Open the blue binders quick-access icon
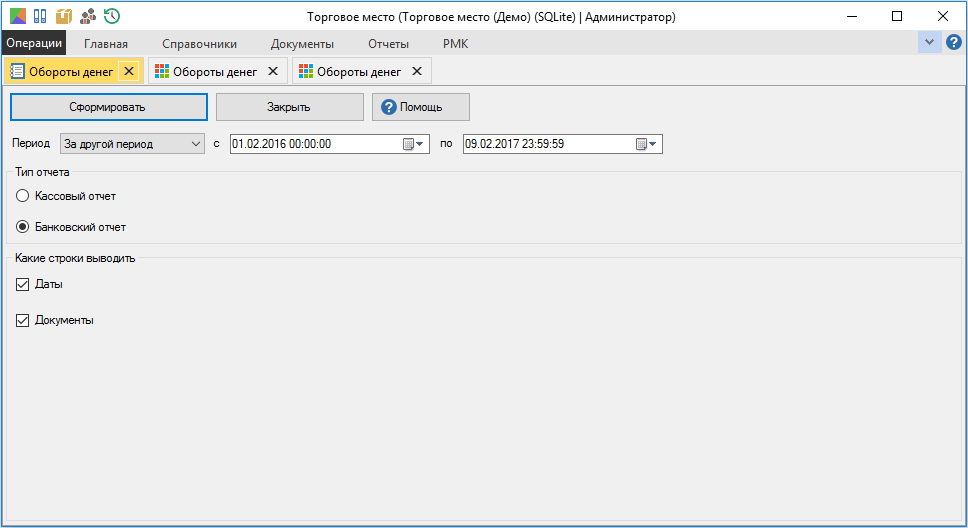Screen dimensions: 968x528 40,16
